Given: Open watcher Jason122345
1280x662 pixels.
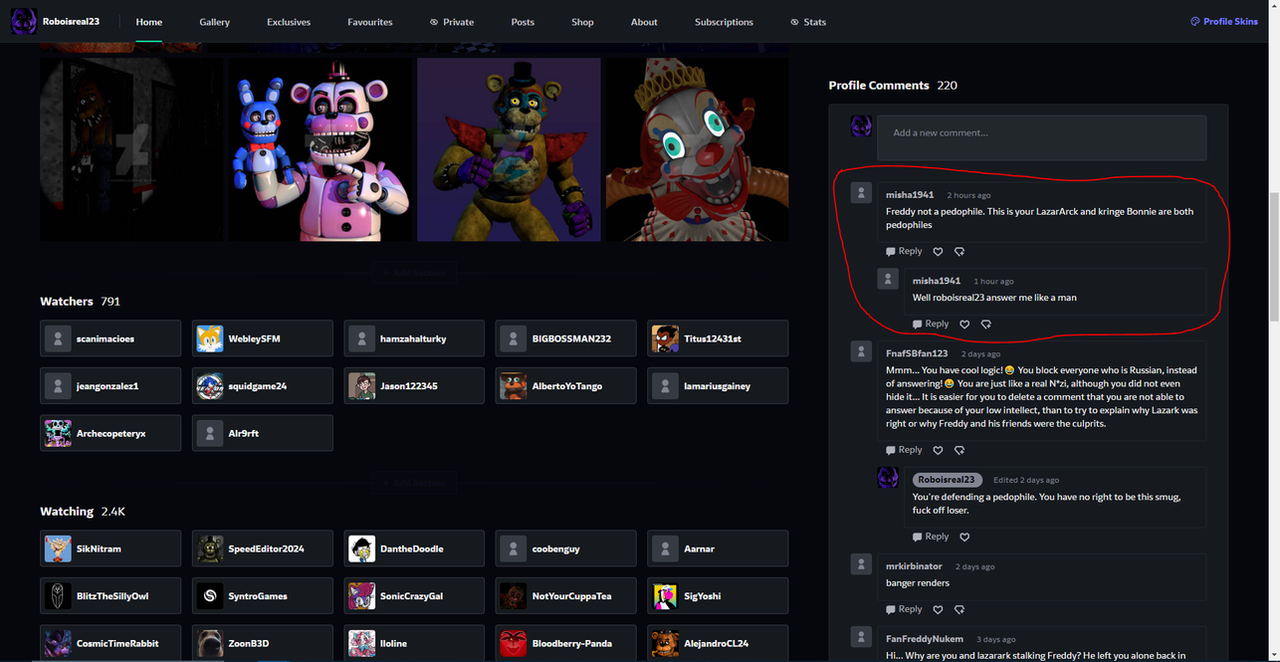Looking at the screenshot, I should (414, 386).
